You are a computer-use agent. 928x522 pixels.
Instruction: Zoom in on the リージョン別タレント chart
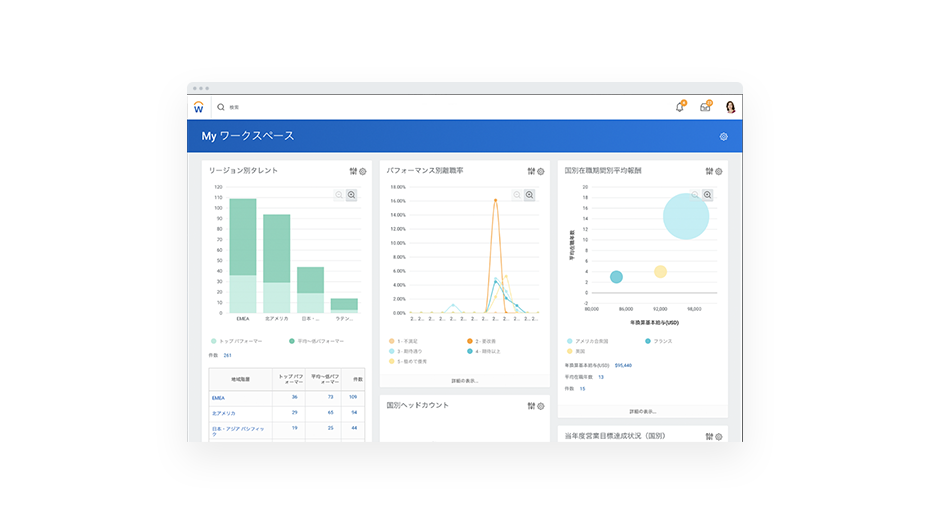click(x=351, y=195)
